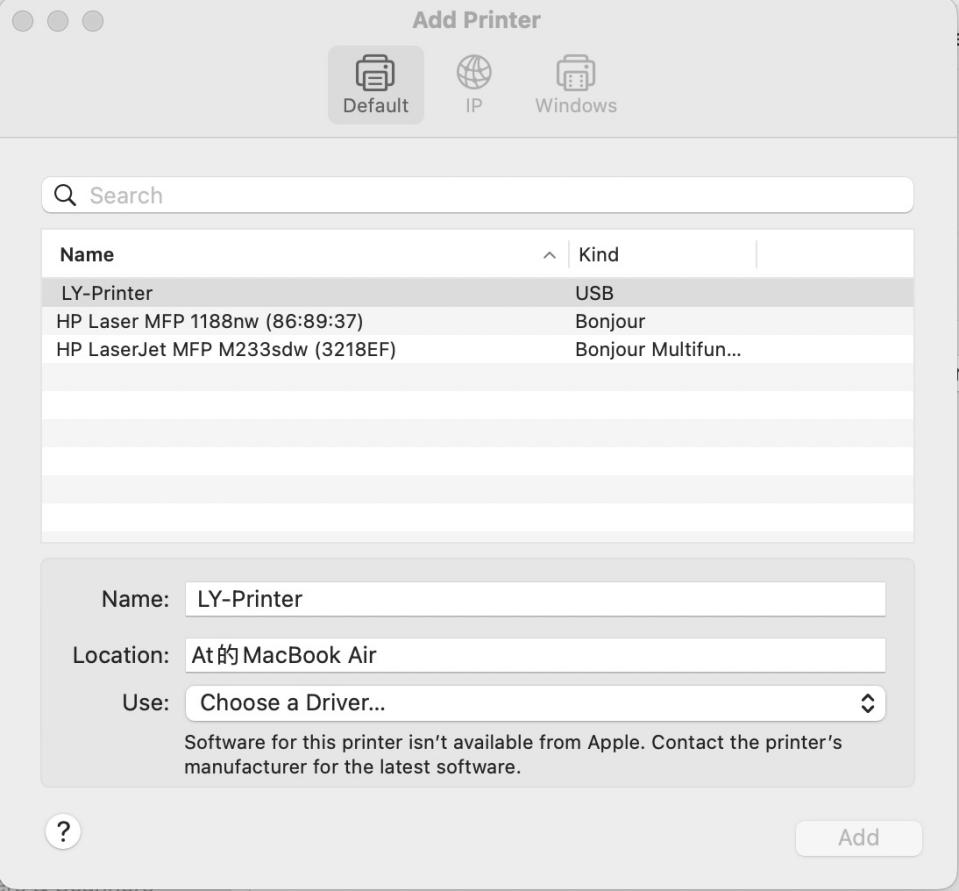The width and height of the screenshot is (959, 891).
Task: Minimize the Add Printer window
Action: click(x=58, y=21)
